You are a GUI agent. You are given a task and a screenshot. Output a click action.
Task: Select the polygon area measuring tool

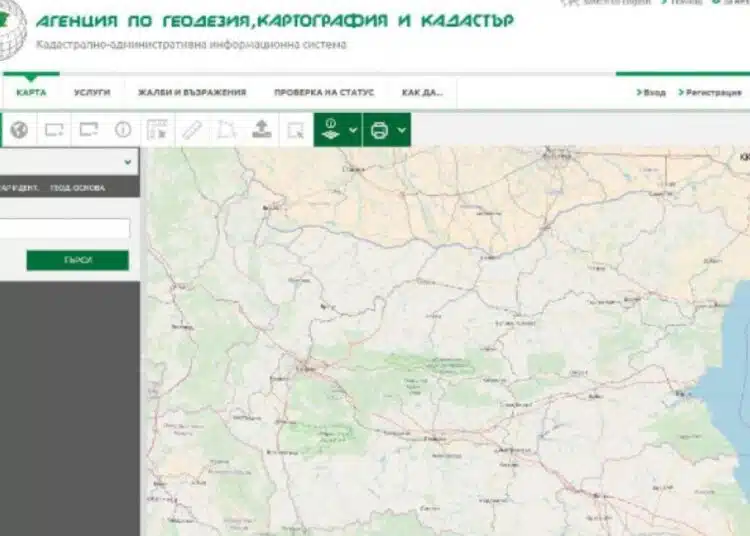(x=227, y=130)
